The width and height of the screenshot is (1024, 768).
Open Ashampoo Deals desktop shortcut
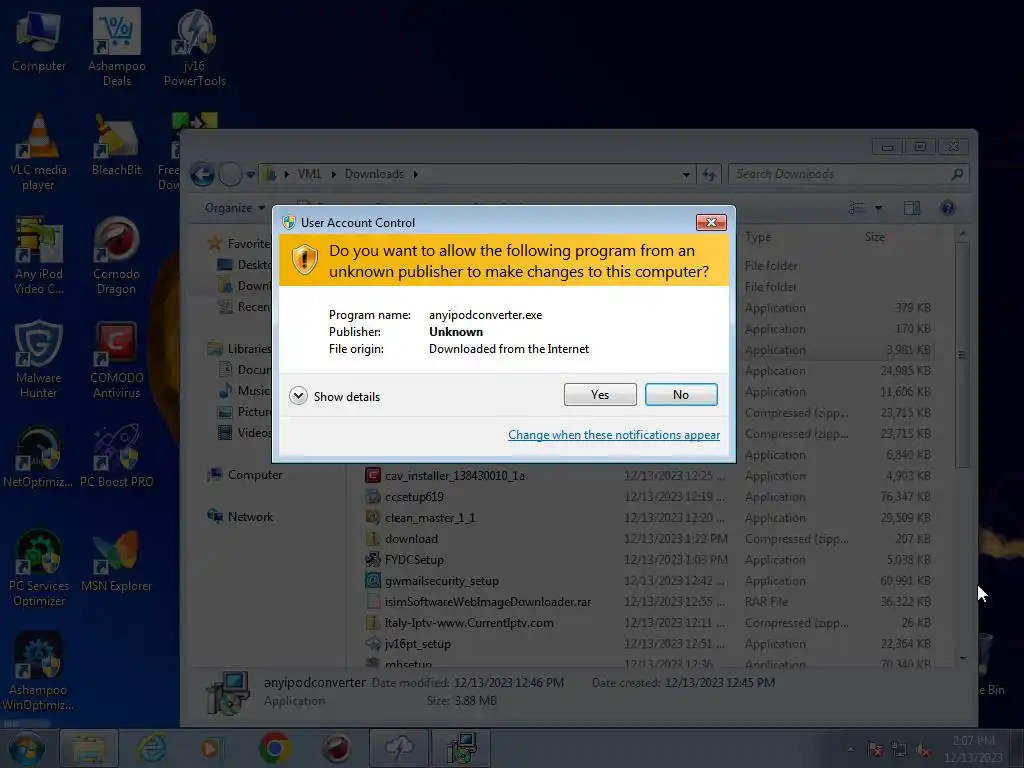pos(117,48)
